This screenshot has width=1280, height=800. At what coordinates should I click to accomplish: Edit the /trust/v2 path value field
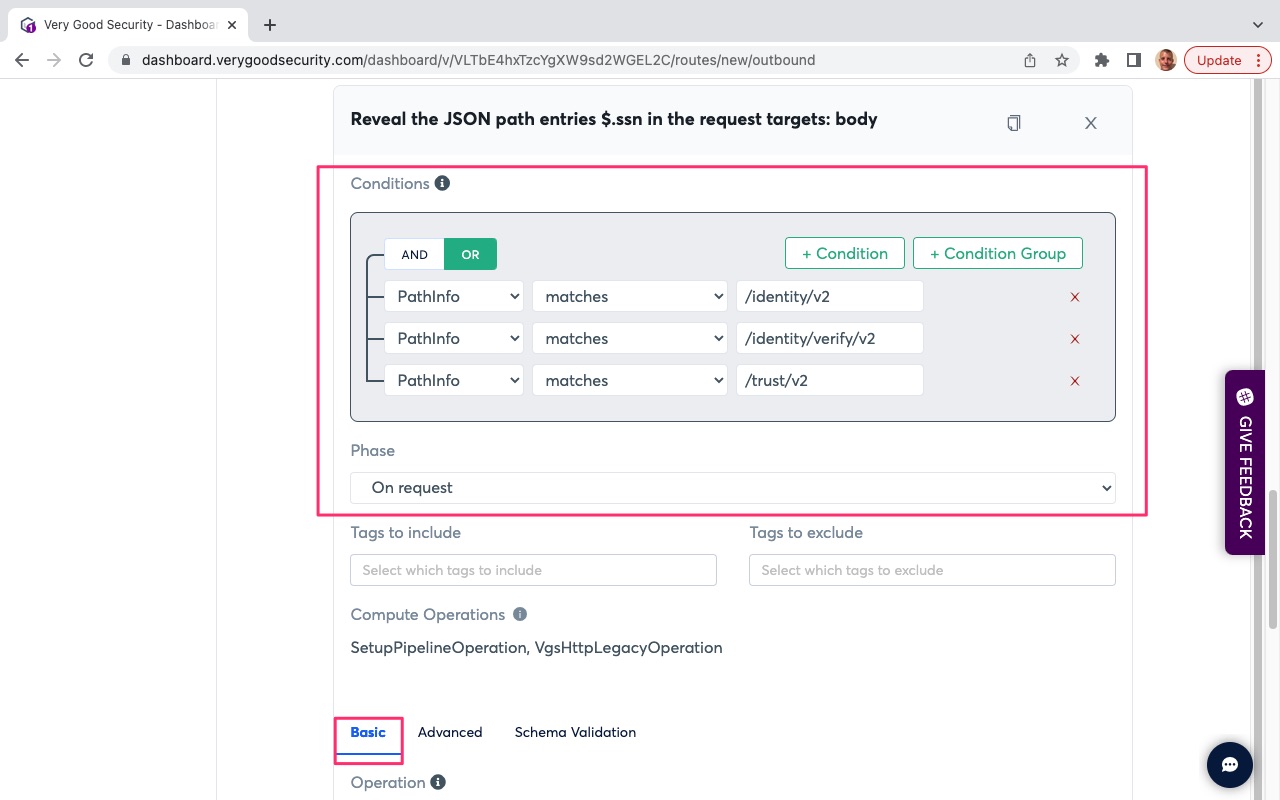(830, 381)
